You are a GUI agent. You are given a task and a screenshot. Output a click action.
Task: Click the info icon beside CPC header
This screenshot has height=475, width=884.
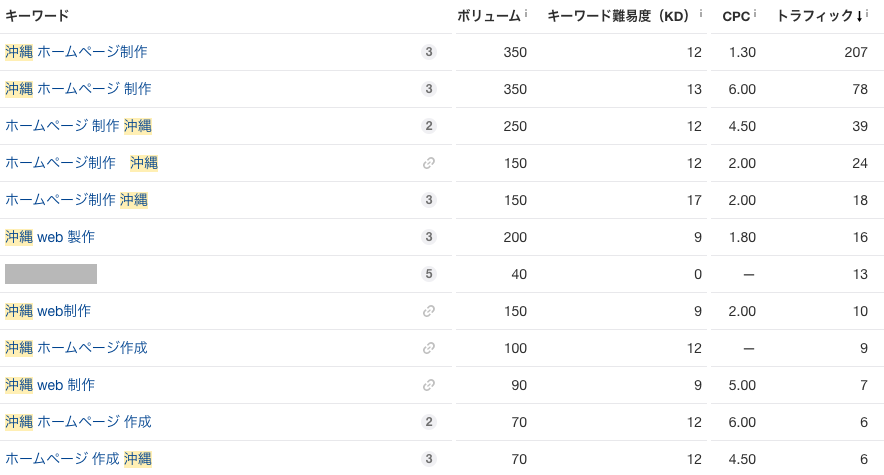[x=755, y=15]
